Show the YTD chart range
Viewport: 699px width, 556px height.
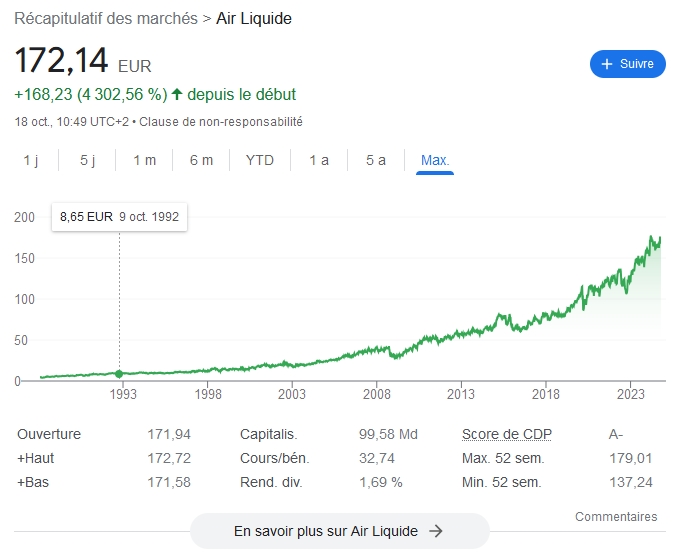pyautogui.click(x=260, y=160)
